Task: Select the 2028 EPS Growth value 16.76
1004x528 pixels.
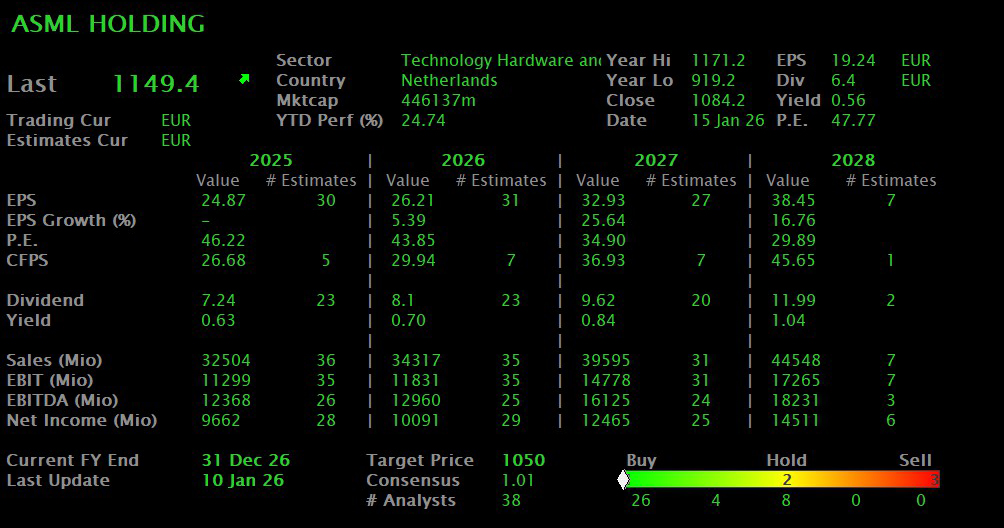Action: point(793,220)
